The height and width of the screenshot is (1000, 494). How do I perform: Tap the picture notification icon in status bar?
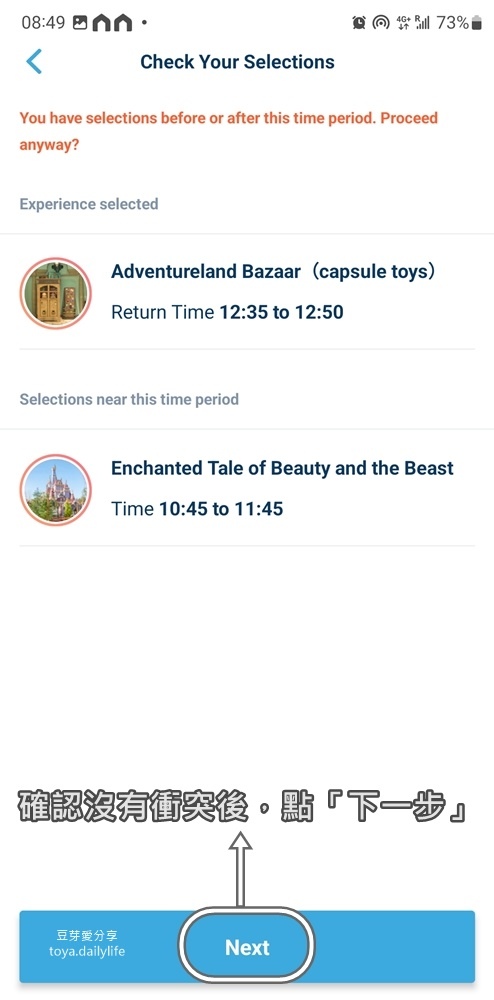tap(80, 23)
